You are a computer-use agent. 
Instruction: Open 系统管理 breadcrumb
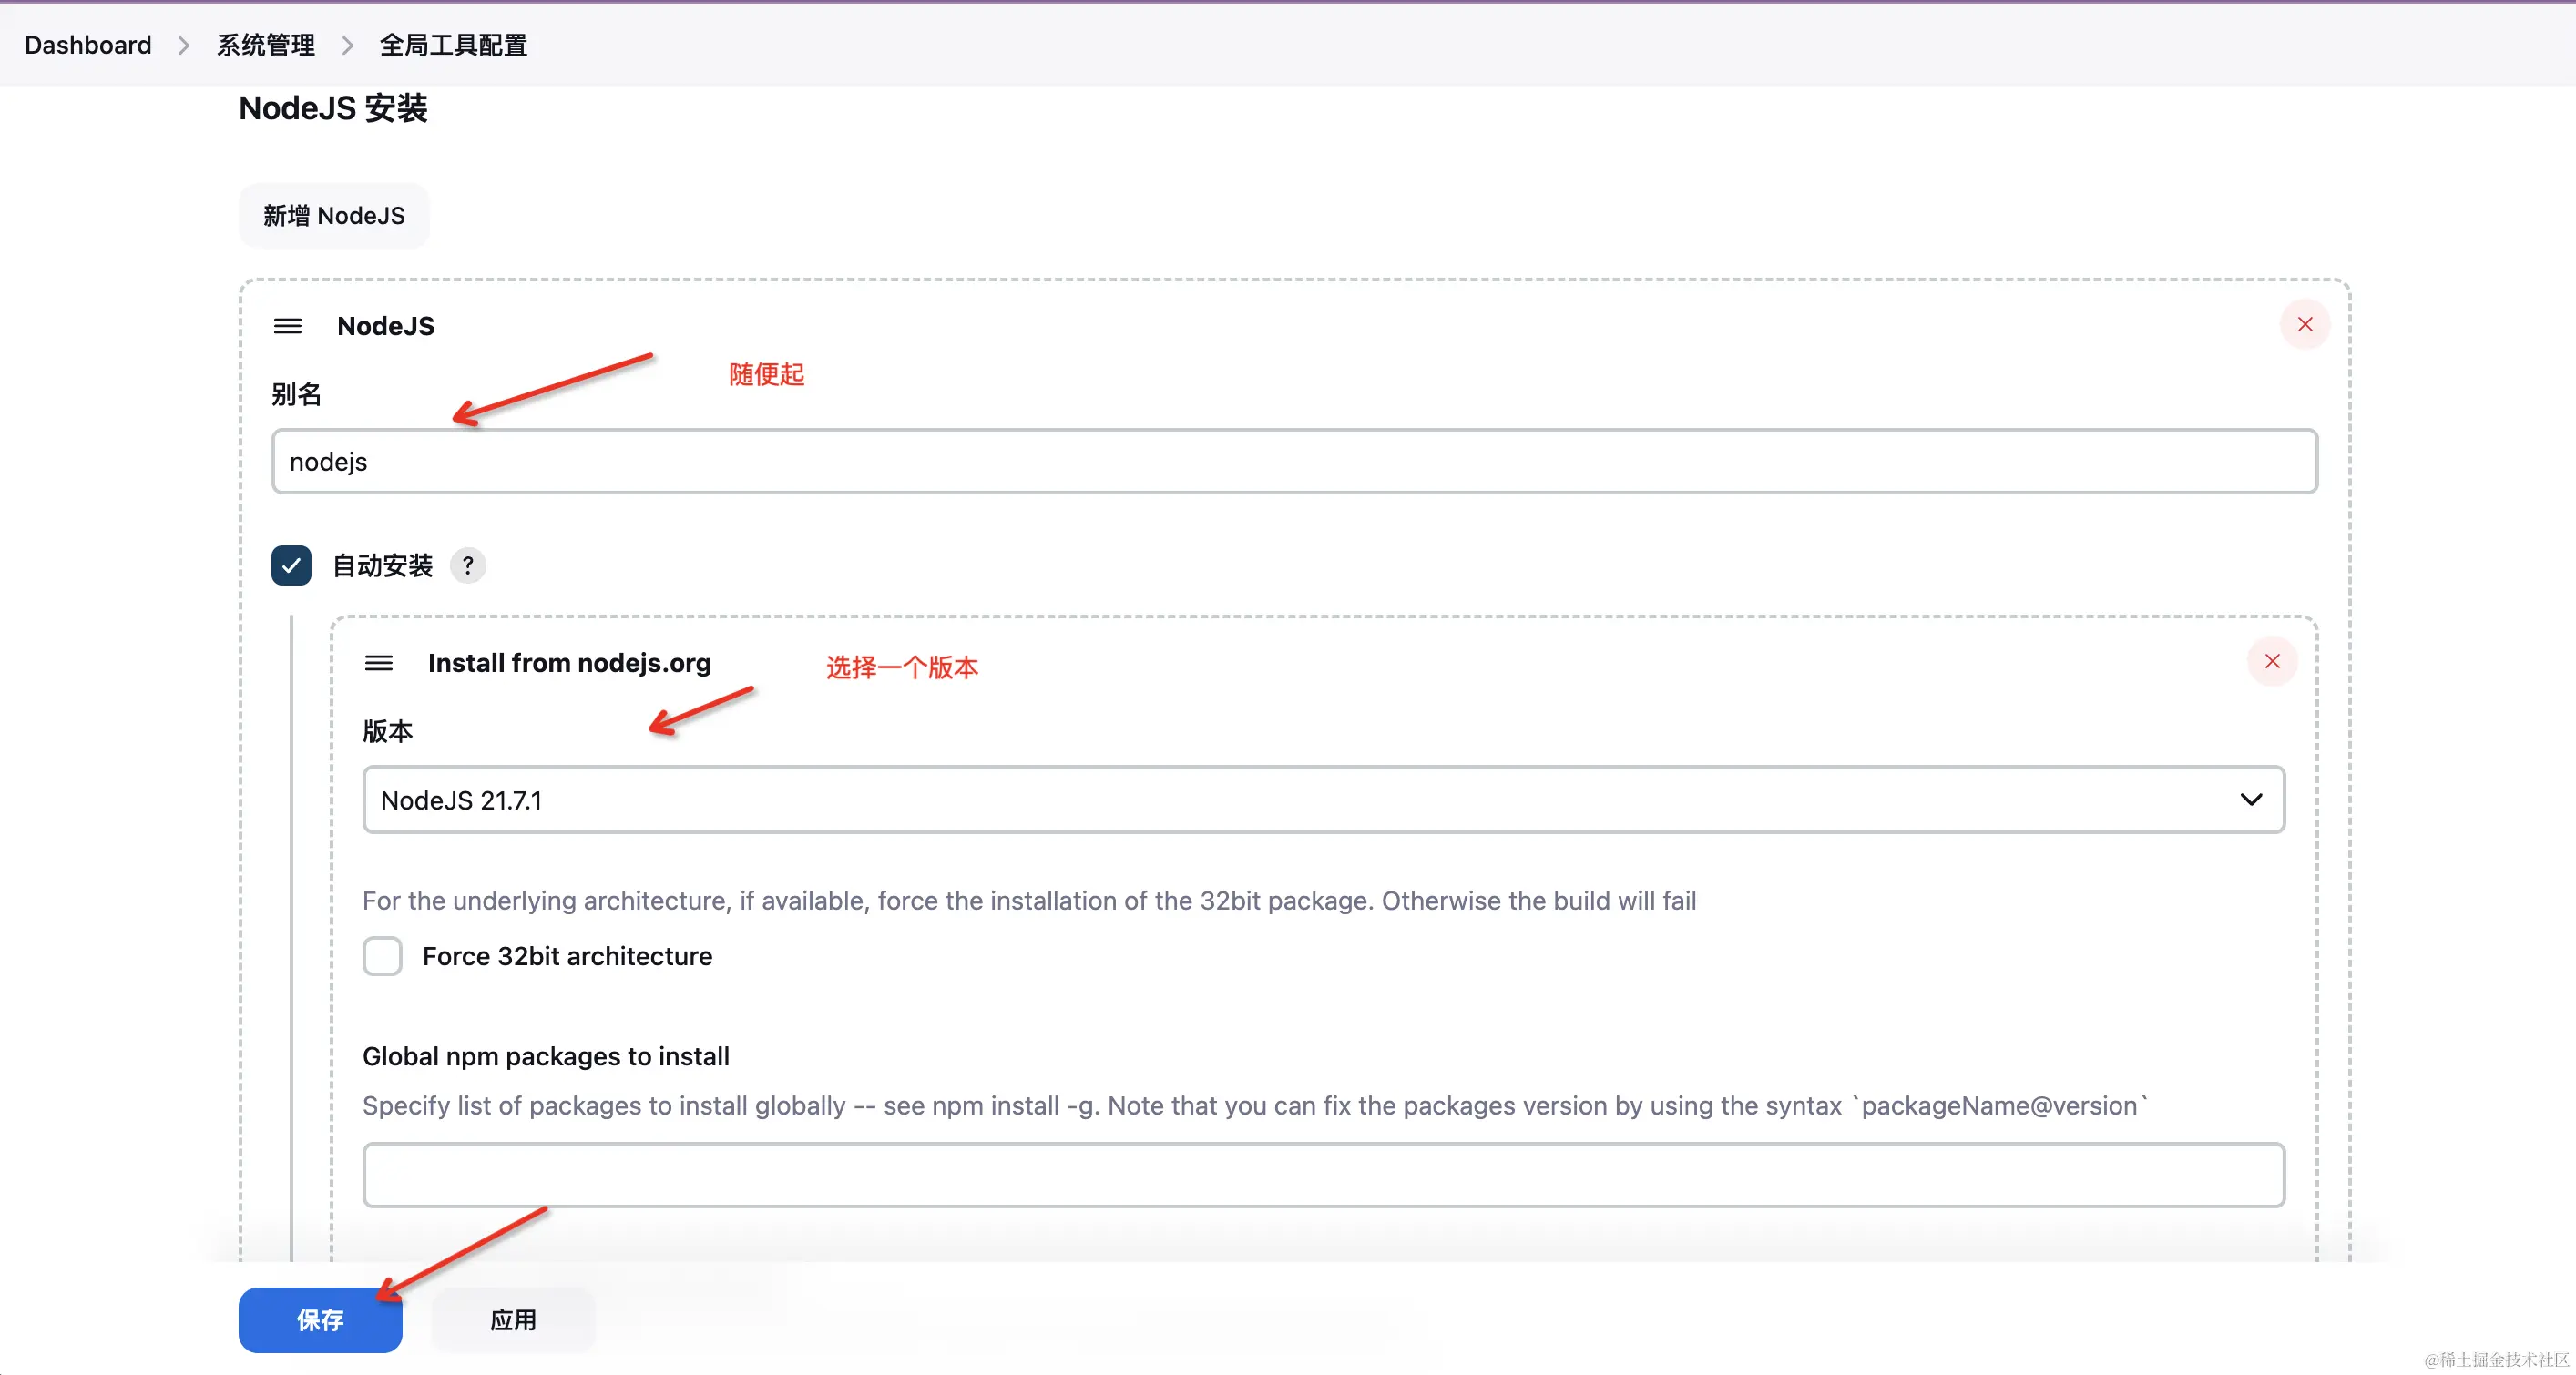click(x=266, y=46)
